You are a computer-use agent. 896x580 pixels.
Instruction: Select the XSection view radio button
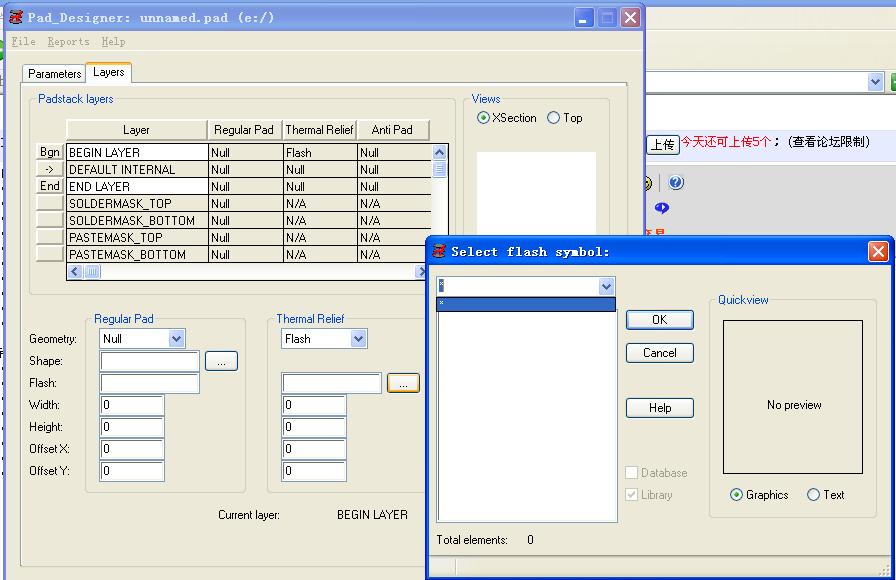[484, 118]
